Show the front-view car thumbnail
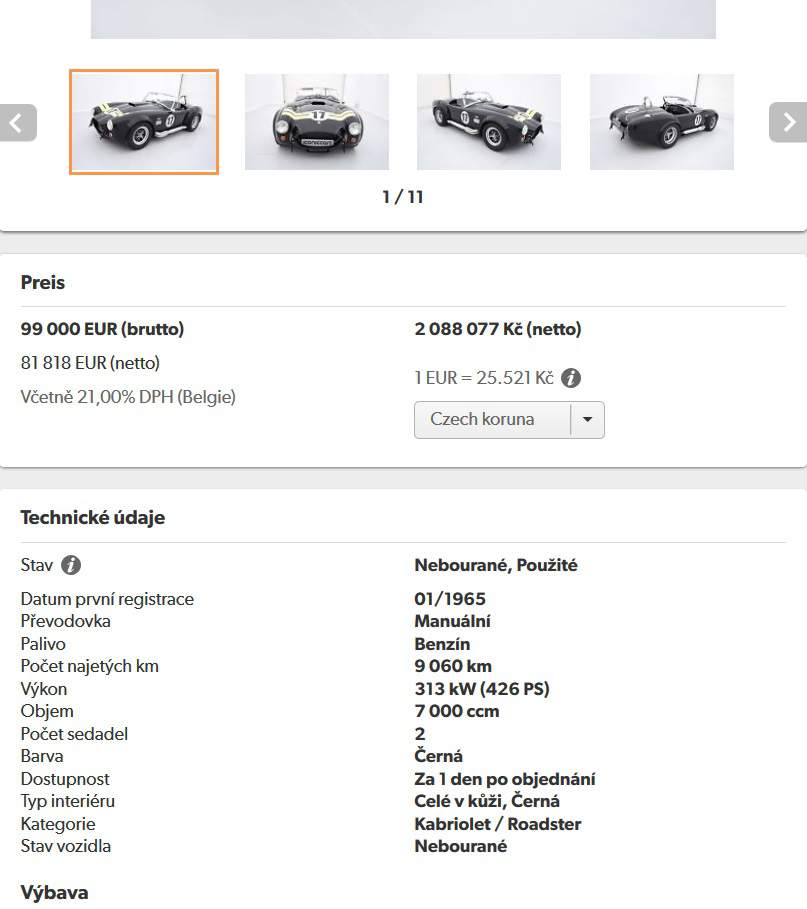 click(317, 122)
